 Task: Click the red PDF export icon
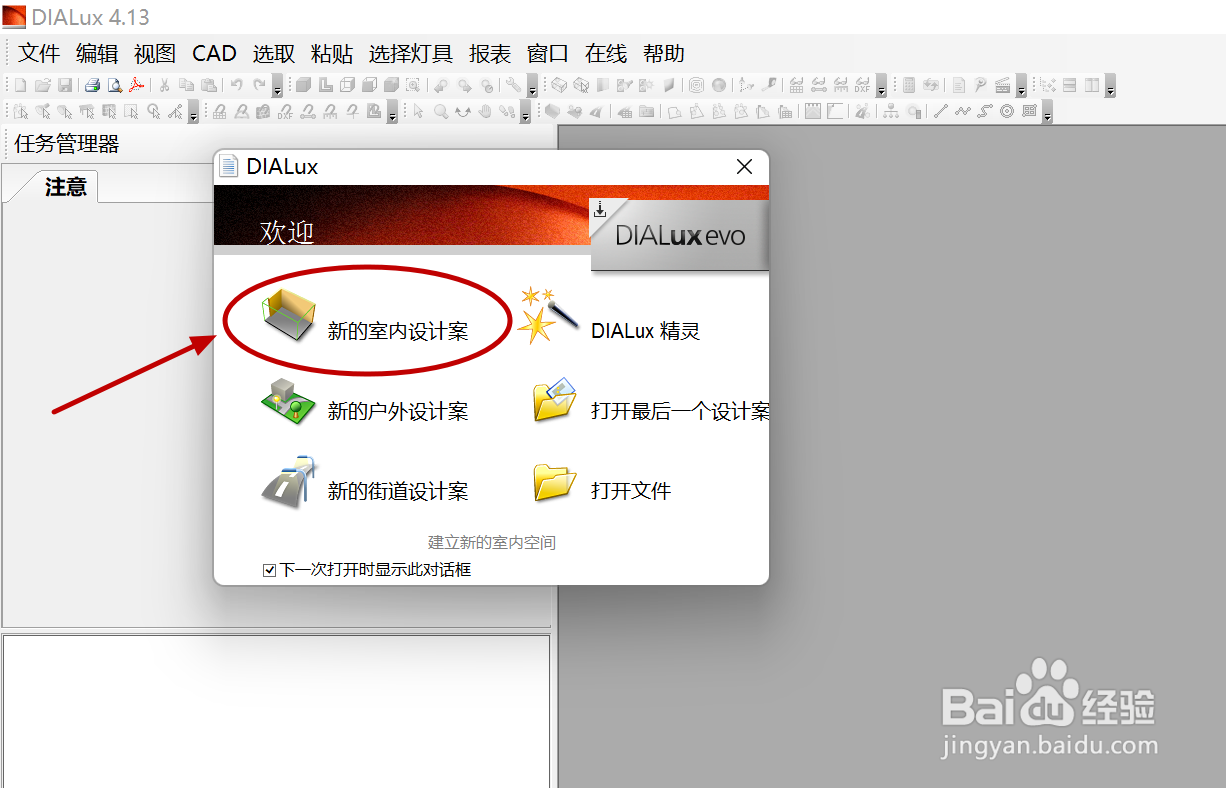coord(137,86)
